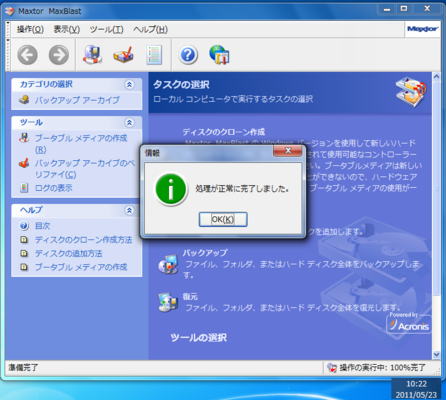Click the ログの表示 icon

(24, 188)
